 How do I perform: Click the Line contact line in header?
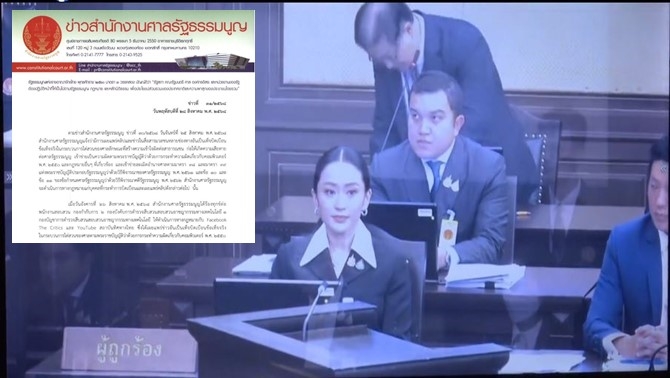[110, 65]
